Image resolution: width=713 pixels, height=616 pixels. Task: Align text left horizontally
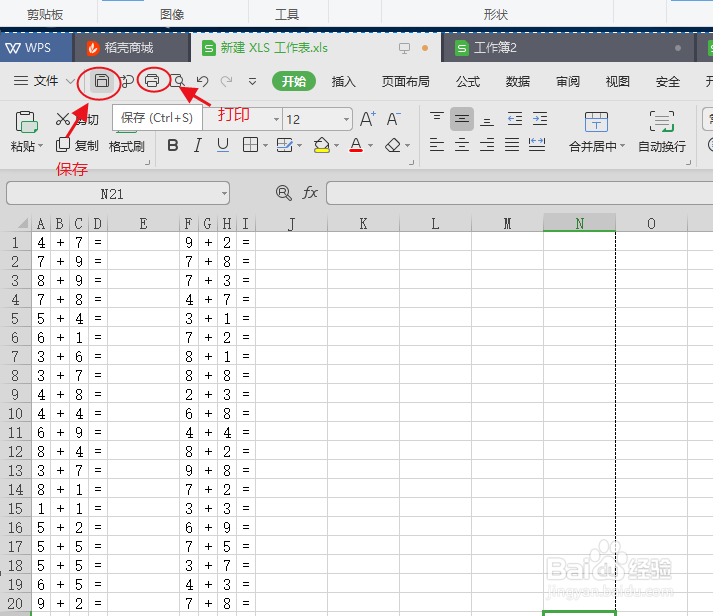[437, 145]
